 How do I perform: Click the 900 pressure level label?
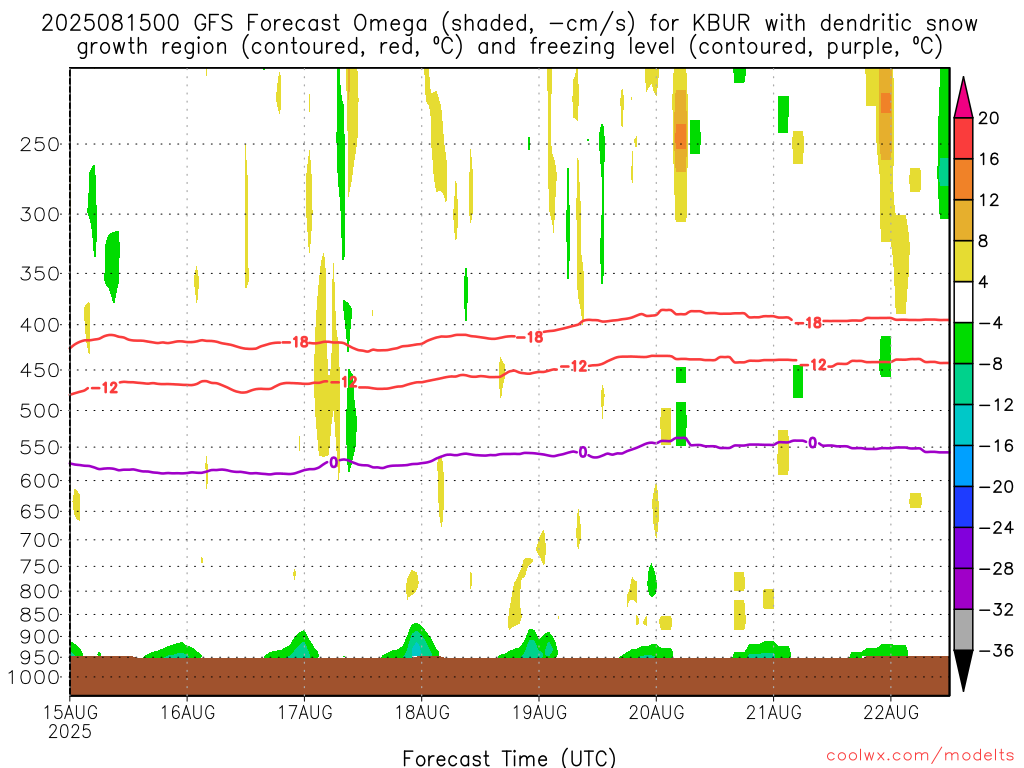point(40,637)
